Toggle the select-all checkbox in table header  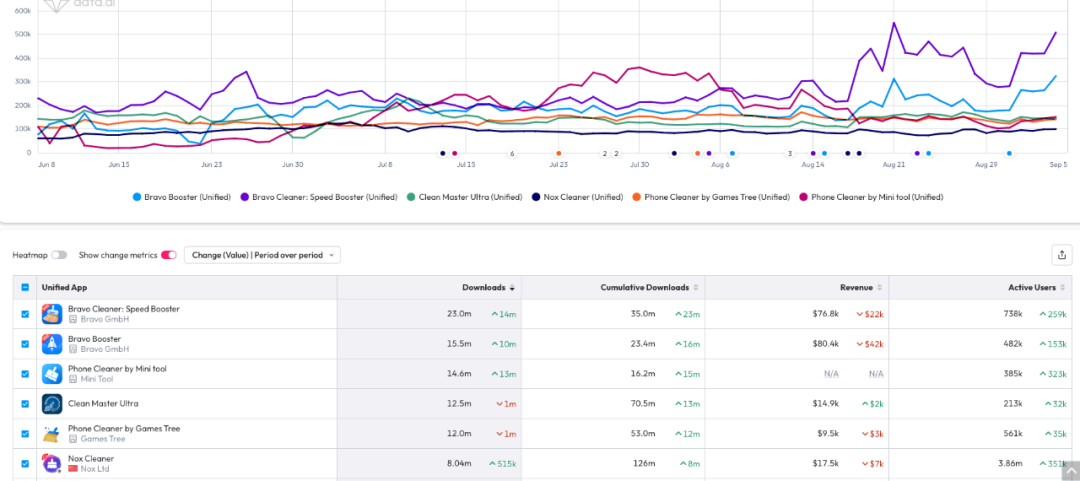click(x=25, y=287)
